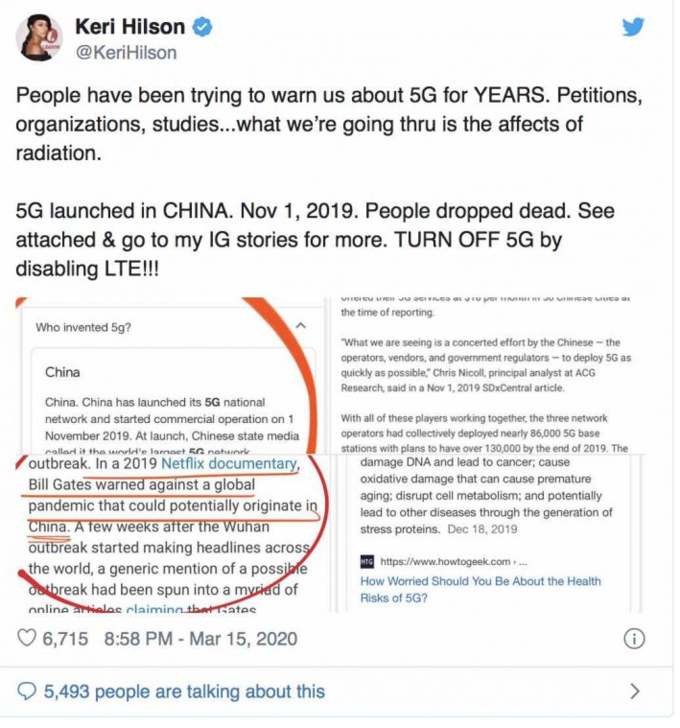
Task: Like the tweet with the heart icon
Action: 30,639
